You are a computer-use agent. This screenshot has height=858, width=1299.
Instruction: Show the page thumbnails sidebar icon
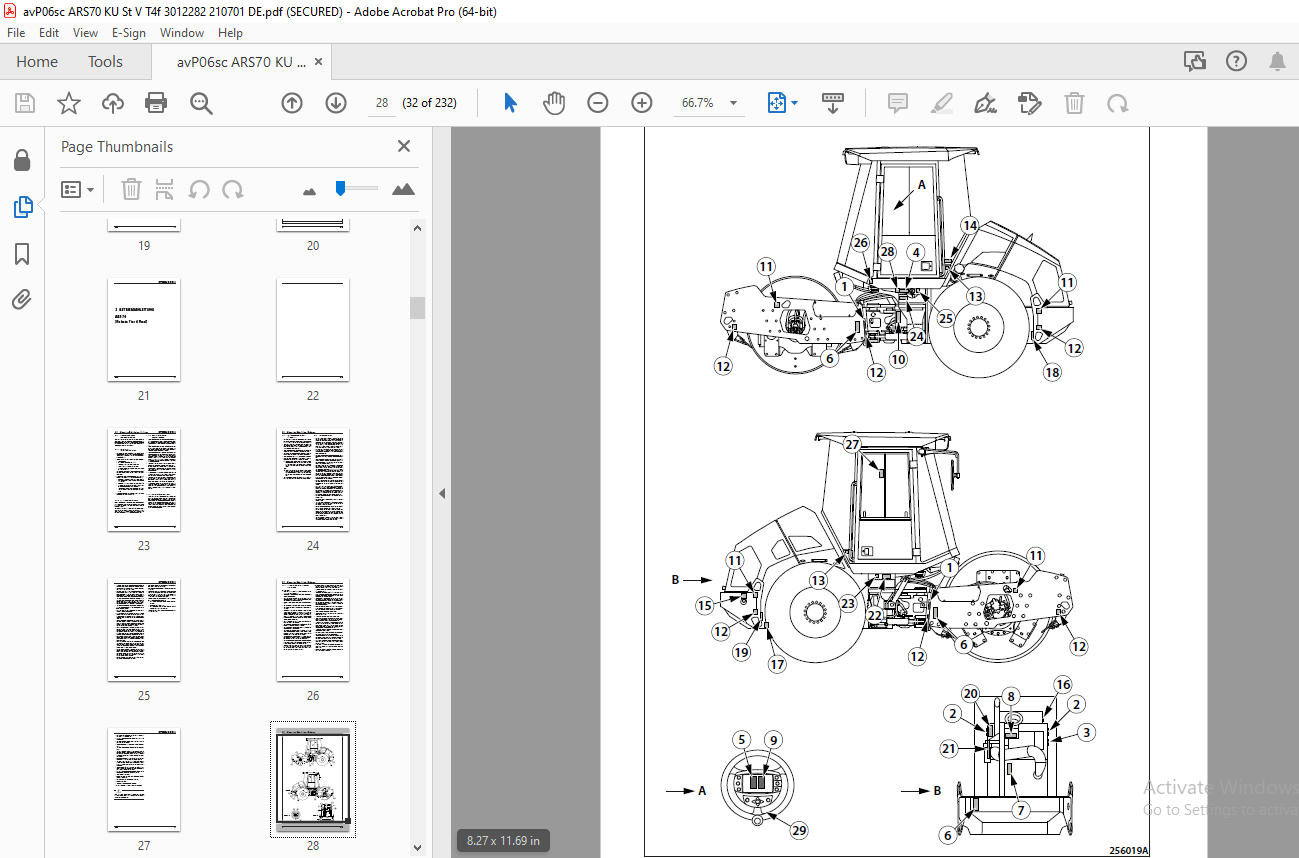(22, 207)
